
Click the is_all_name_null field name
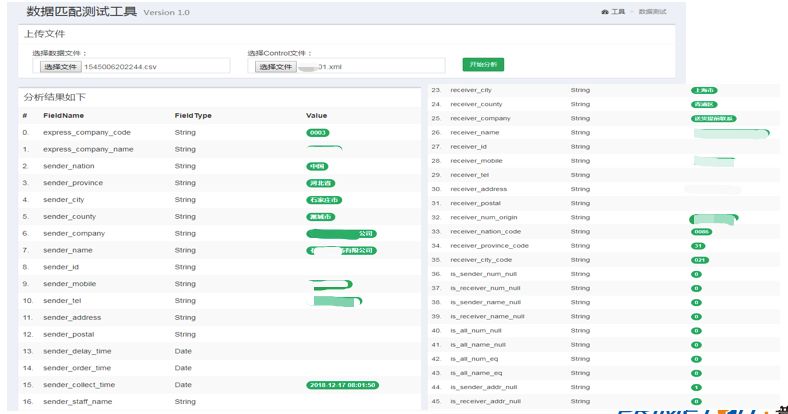pyautogui.click(x=478, y=345)
